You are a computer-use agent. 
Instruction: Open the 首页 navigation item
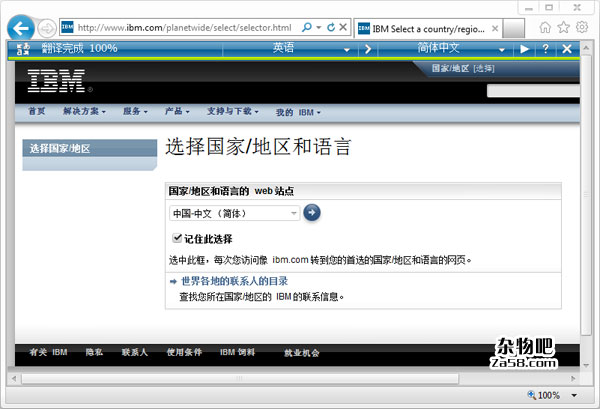(37, 111)
